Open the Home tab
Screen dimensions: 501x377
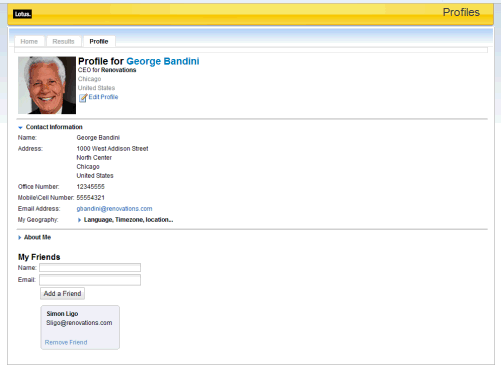29,41
